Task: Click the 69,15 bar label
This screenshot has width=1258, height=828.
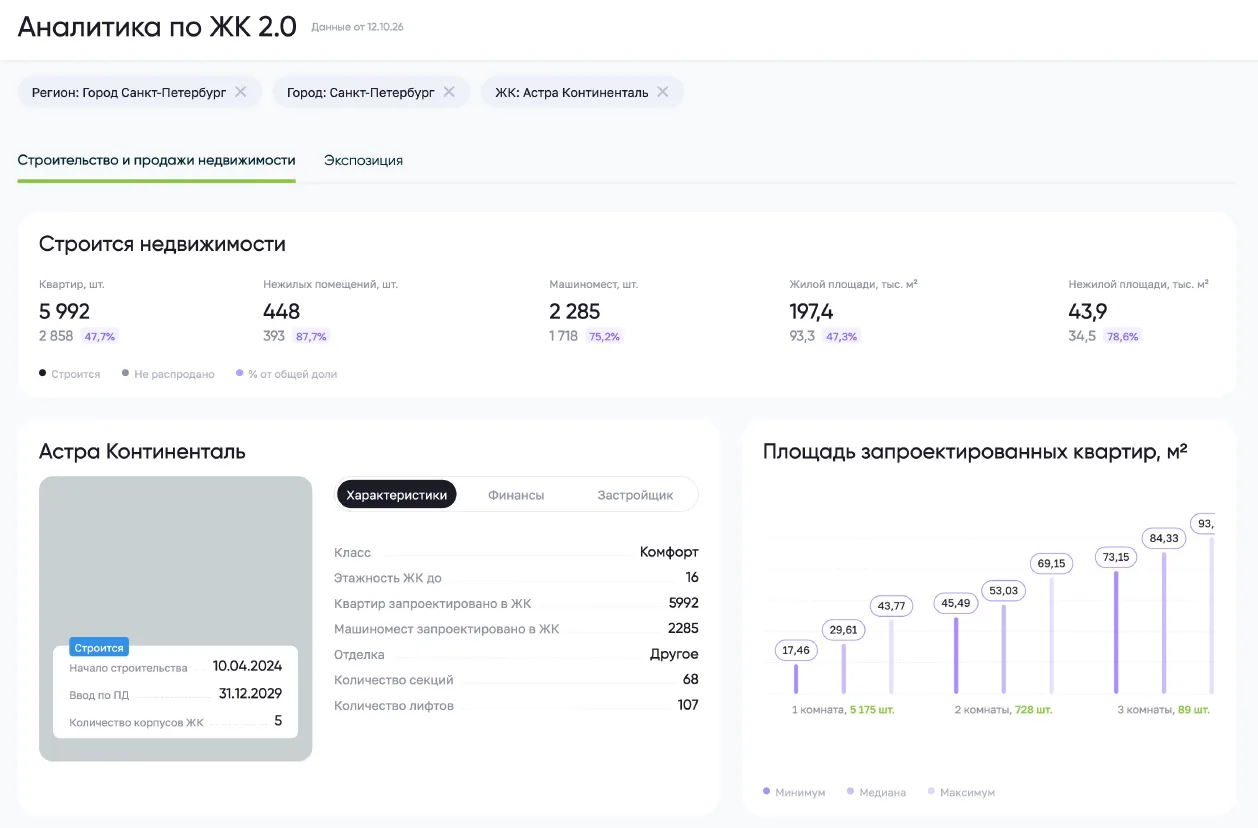Action: [x=1051, y=563]
